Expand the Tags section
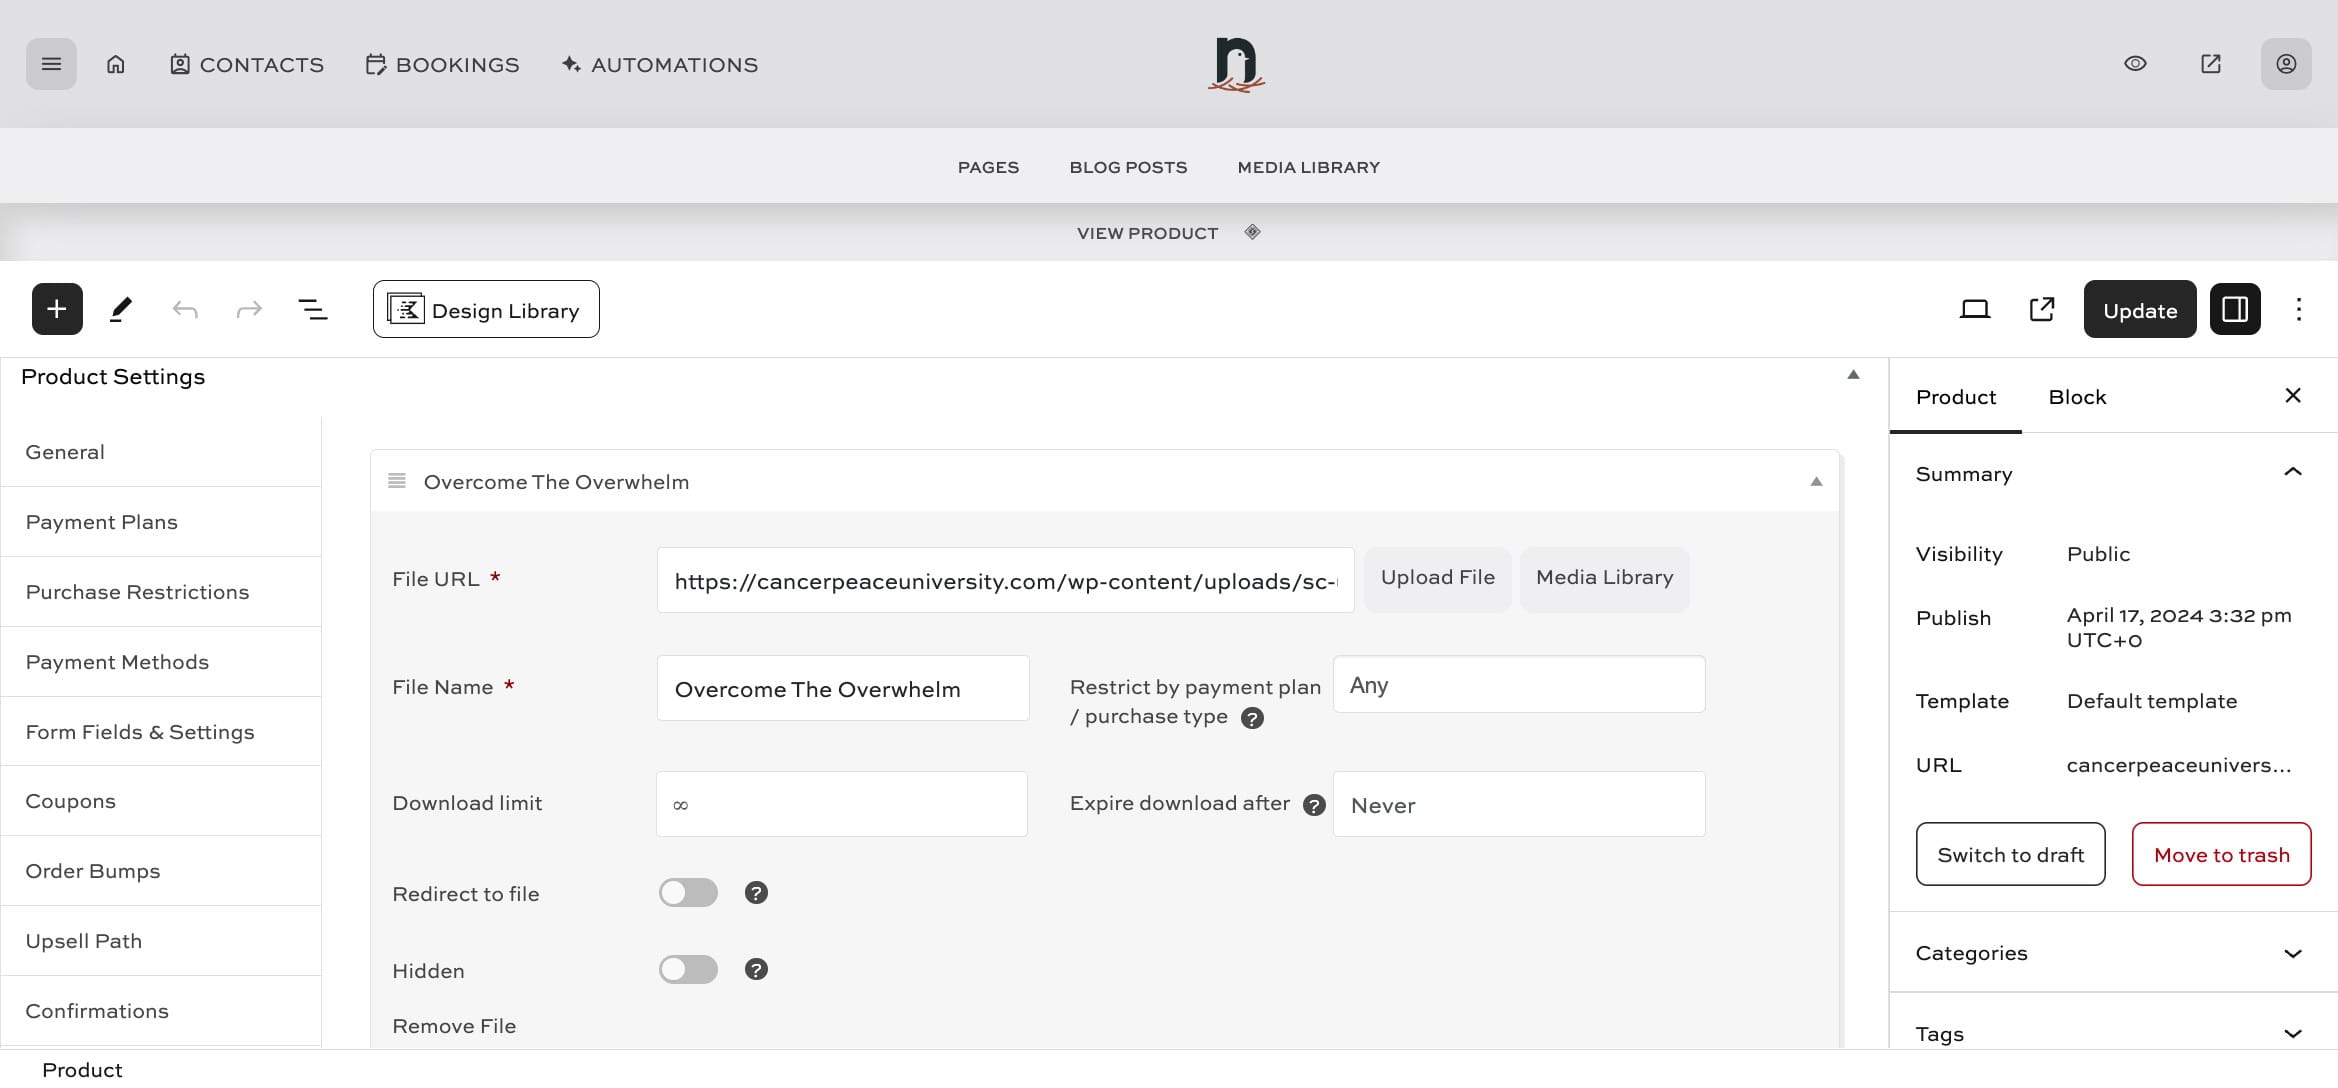Viewport: 2338px width, 1088px height. pyautogui.click(x=2293, y=1034)
